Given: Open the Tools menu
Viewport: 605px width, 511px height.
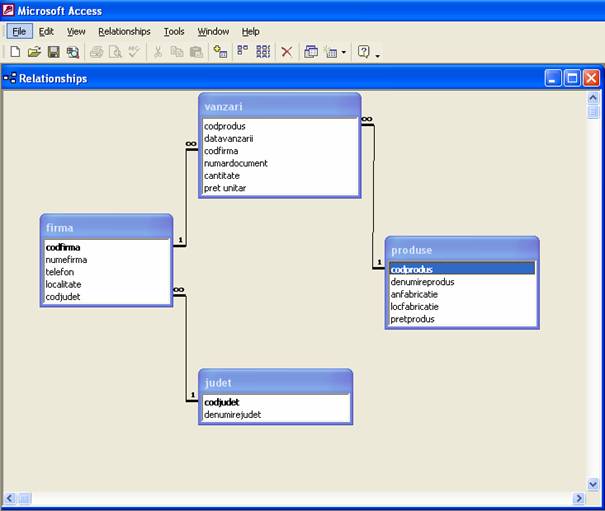Looking at the screenshot, I should 174,31.
